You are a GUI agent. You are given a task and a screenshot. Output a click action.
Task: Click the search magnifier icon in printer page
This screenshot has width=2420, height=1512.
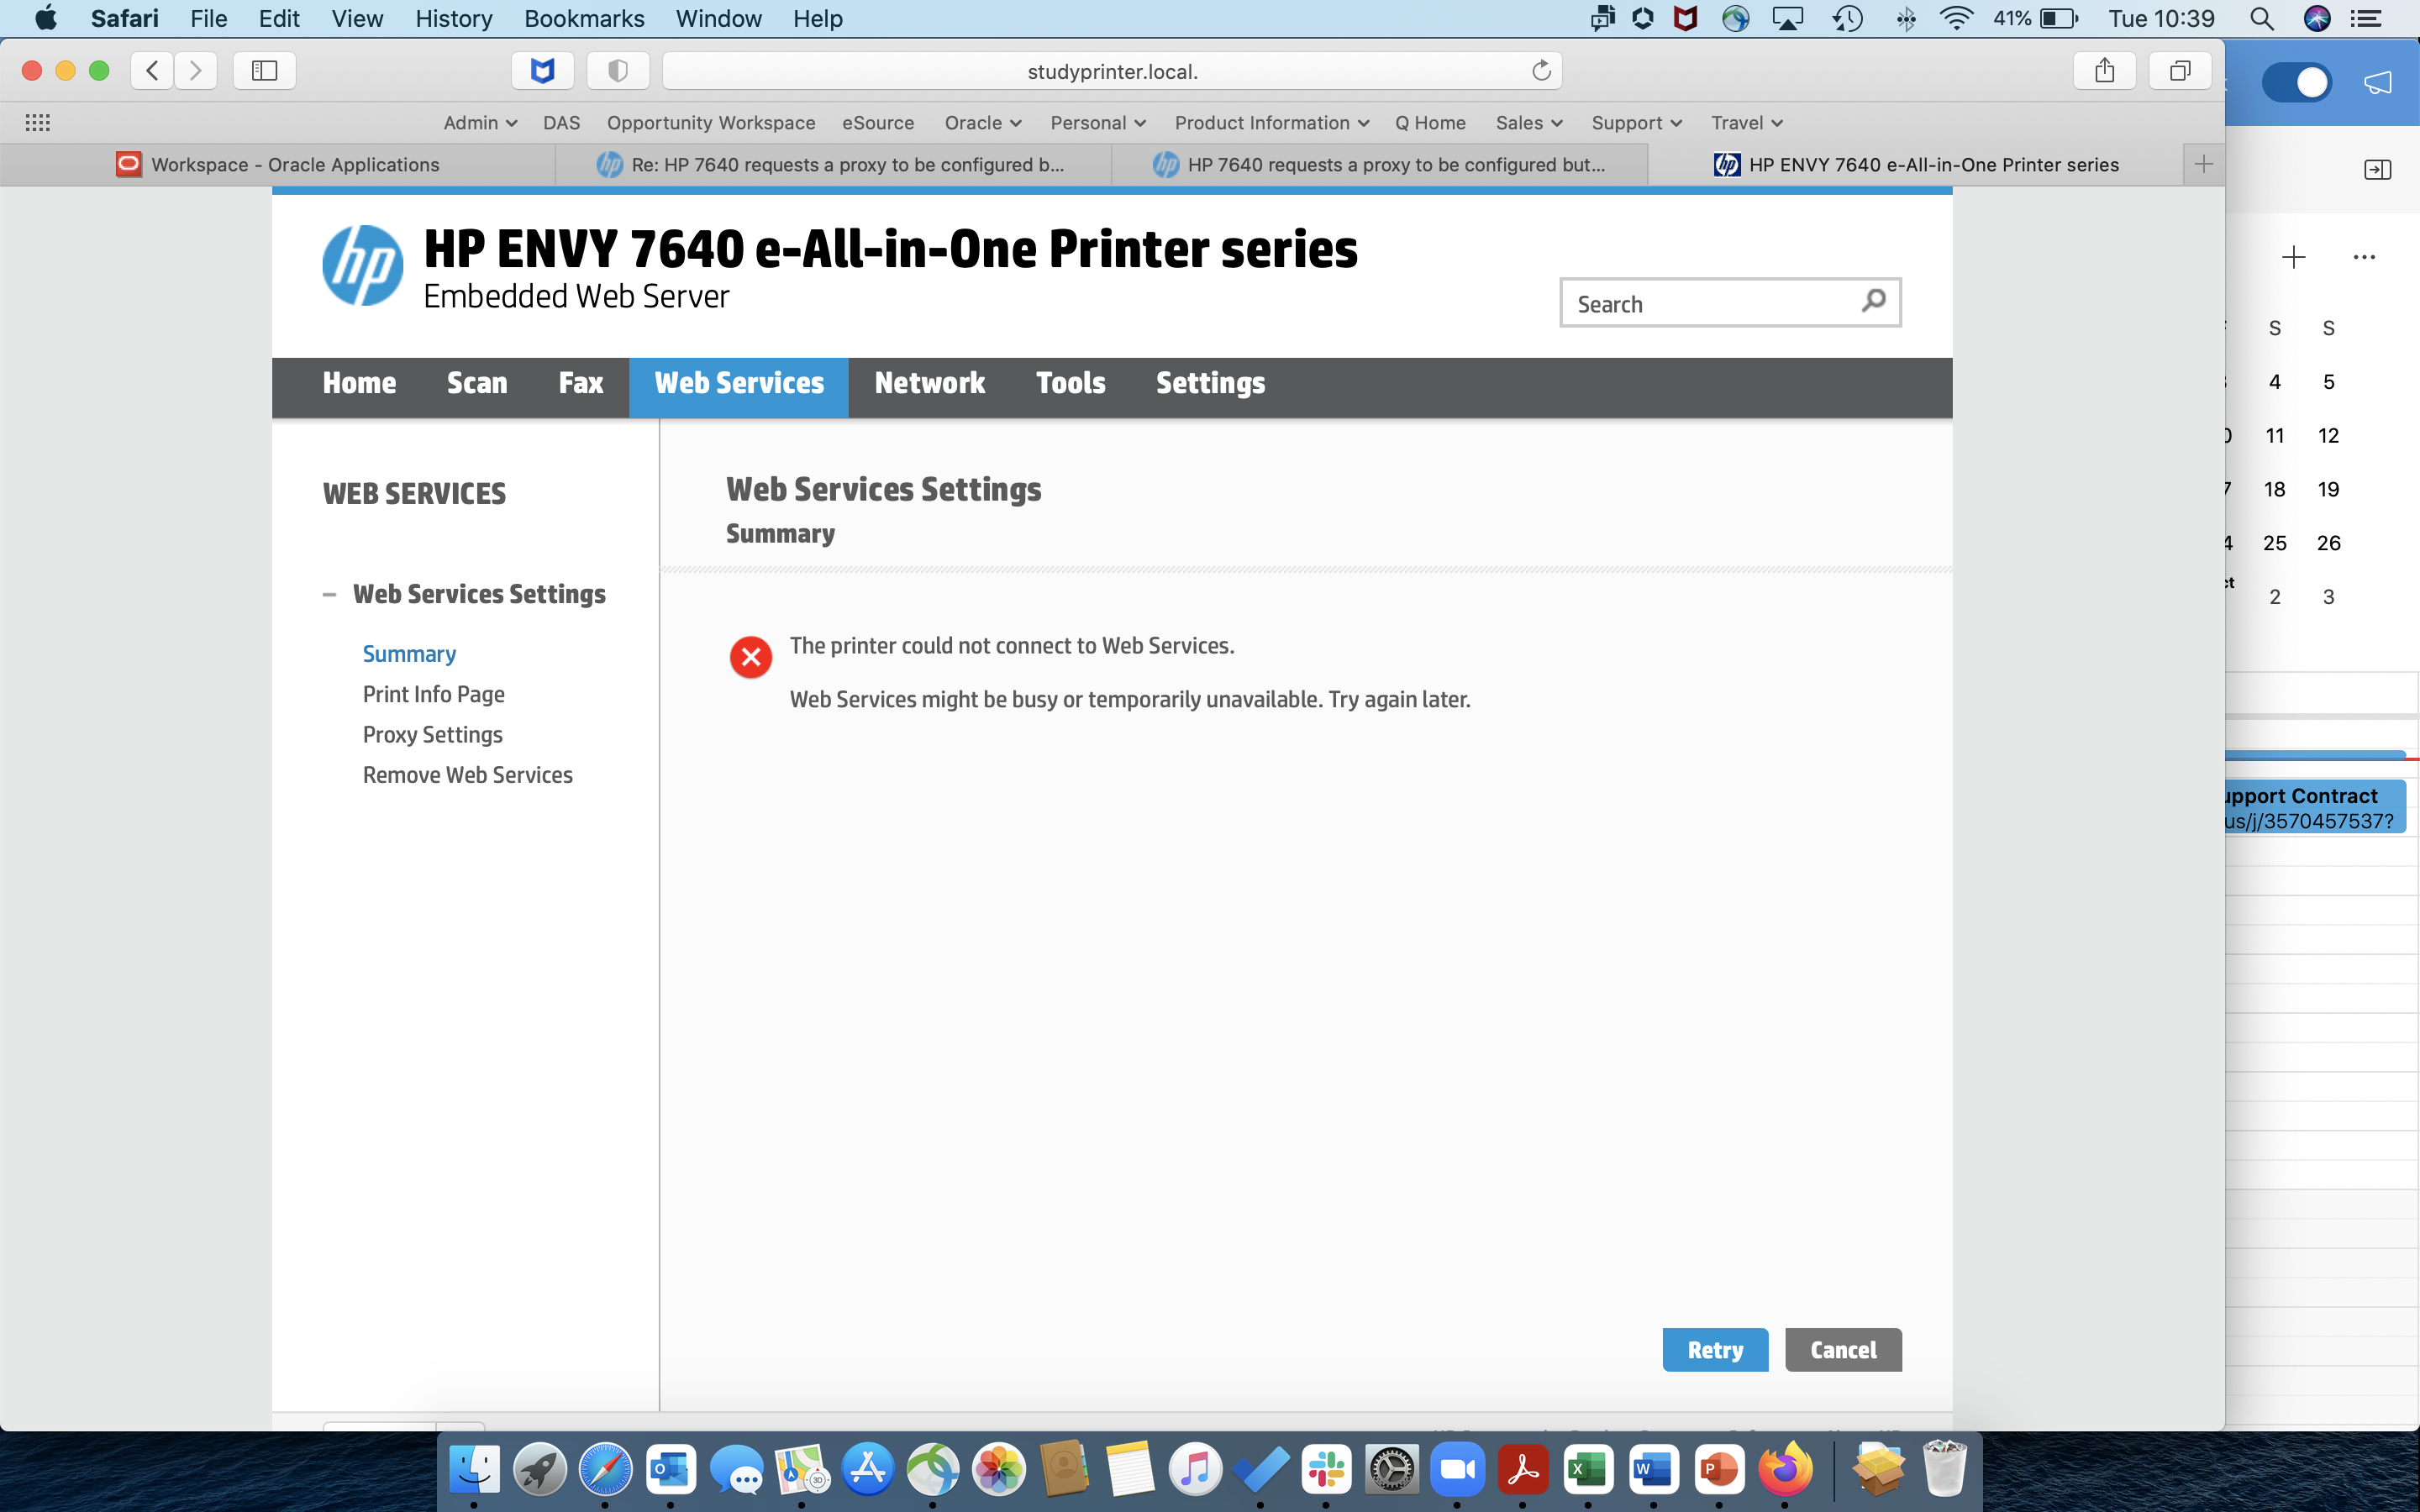[x=1873, y=300]
